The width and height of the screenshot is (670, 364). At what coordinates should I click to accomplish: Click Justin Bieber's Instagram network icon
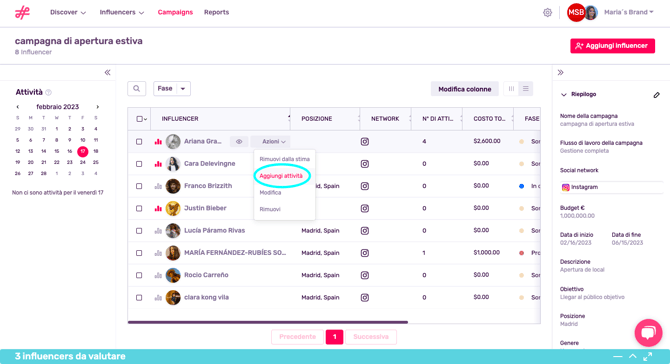[x=364, y=208]
